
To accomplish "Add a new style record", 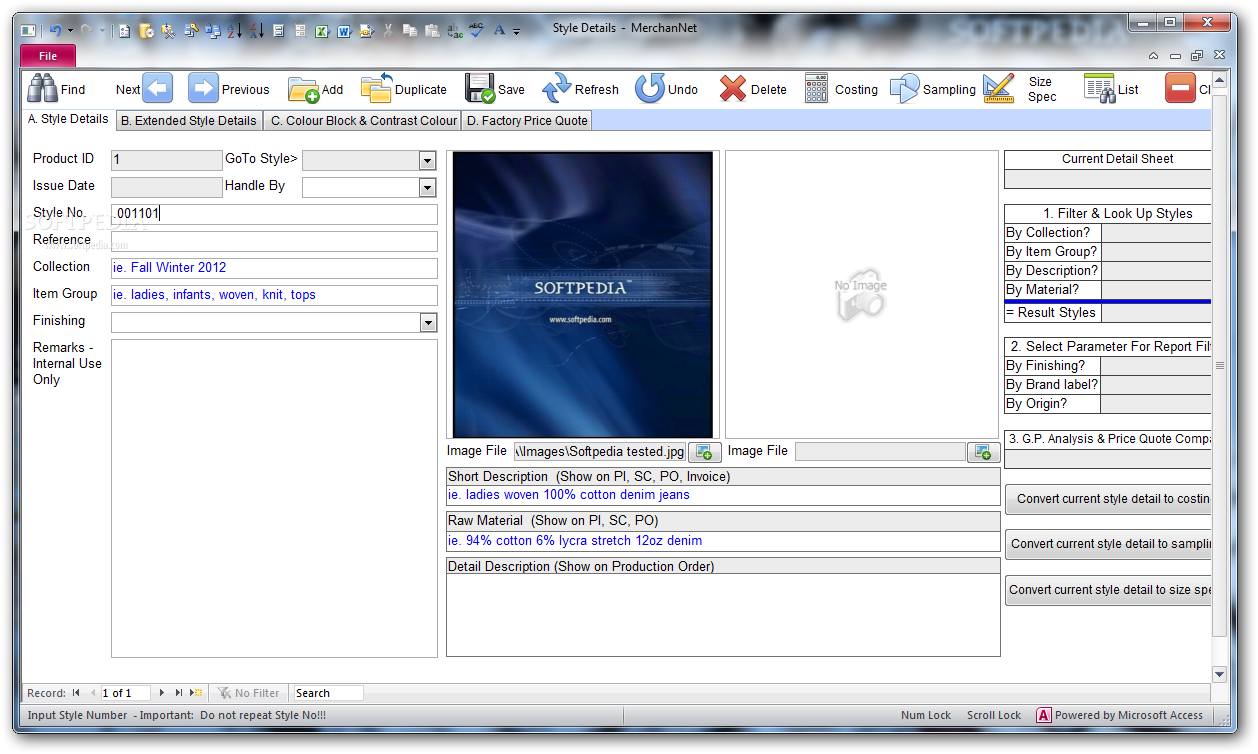I will (303, 89).
